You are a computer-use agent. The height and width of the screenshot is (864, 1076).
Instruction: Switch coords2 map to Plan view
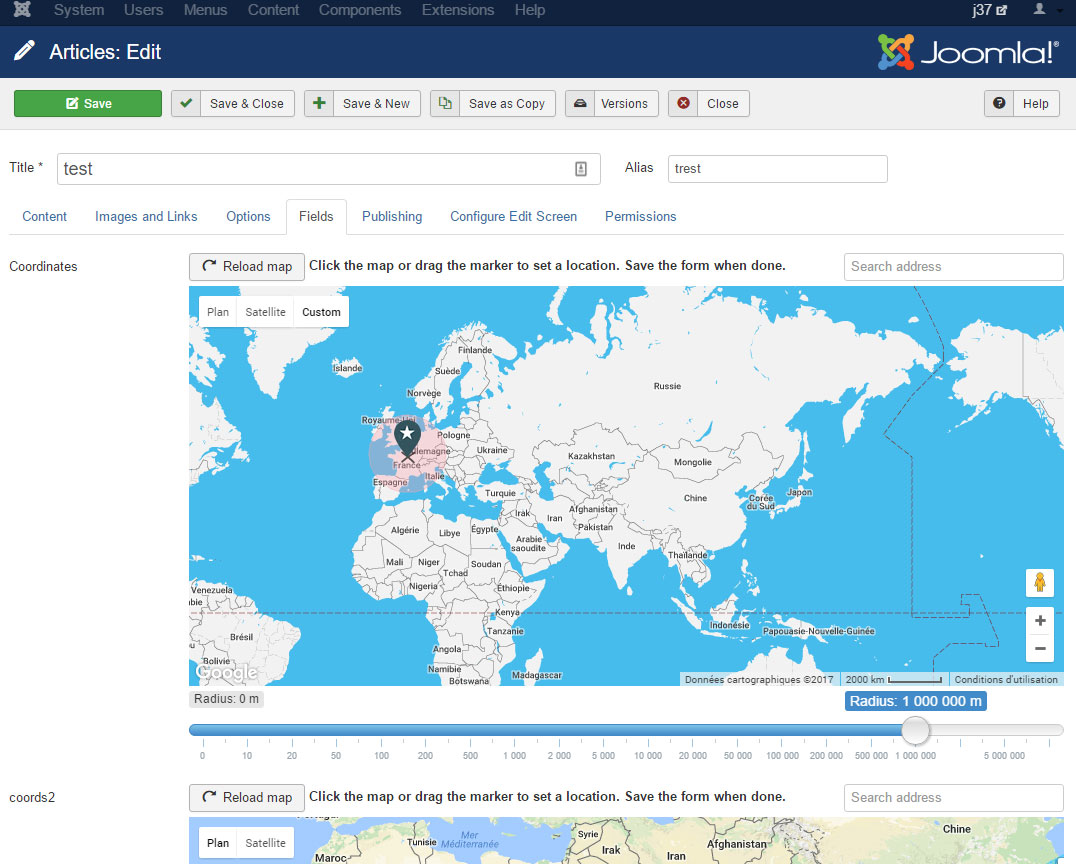click(218, 843)
